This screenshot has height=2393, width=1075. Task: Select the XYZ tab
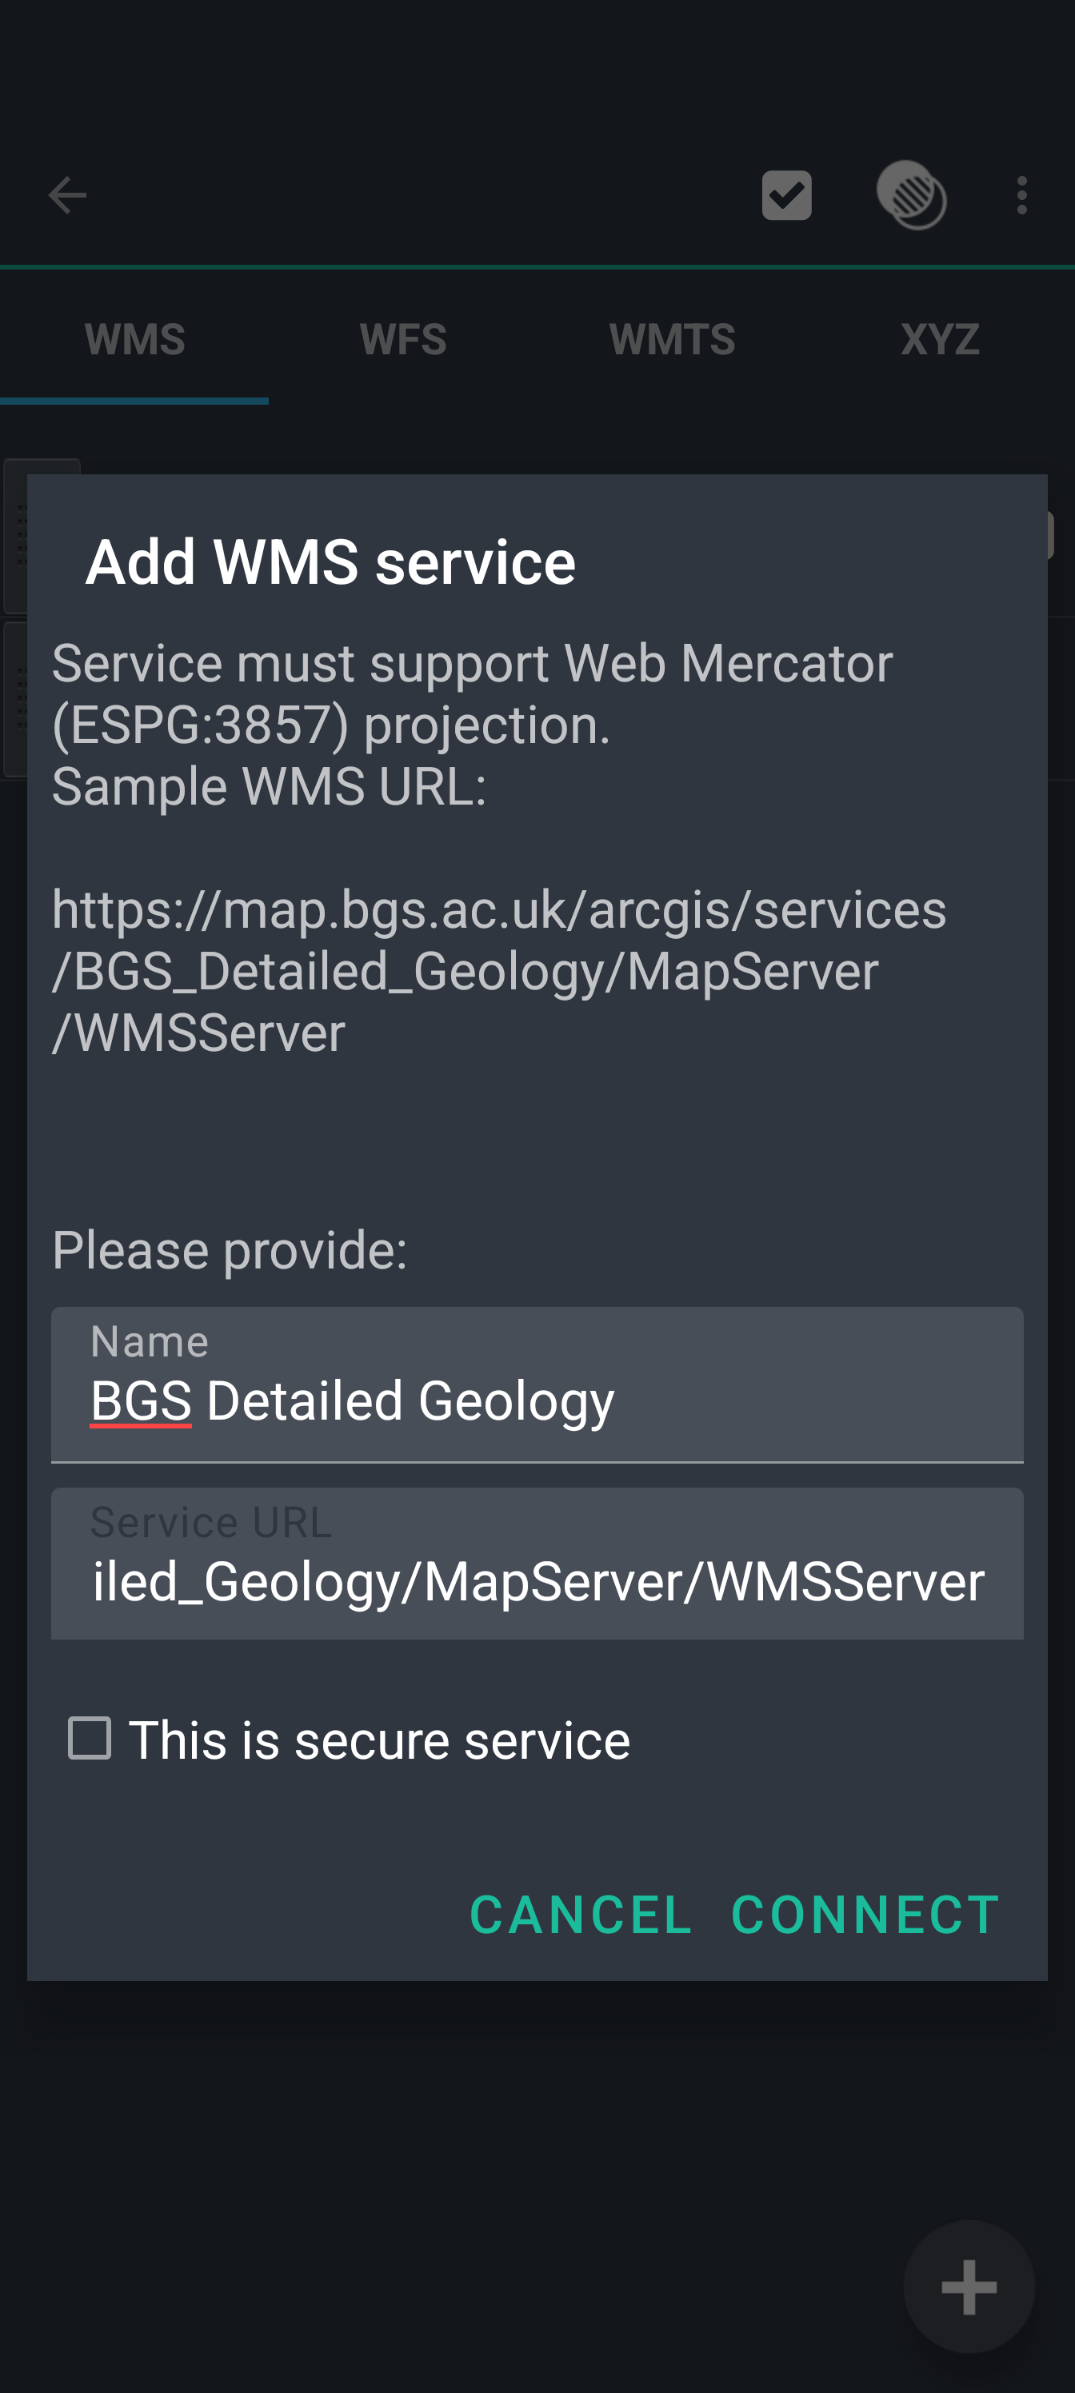click(x=939, y=340)
